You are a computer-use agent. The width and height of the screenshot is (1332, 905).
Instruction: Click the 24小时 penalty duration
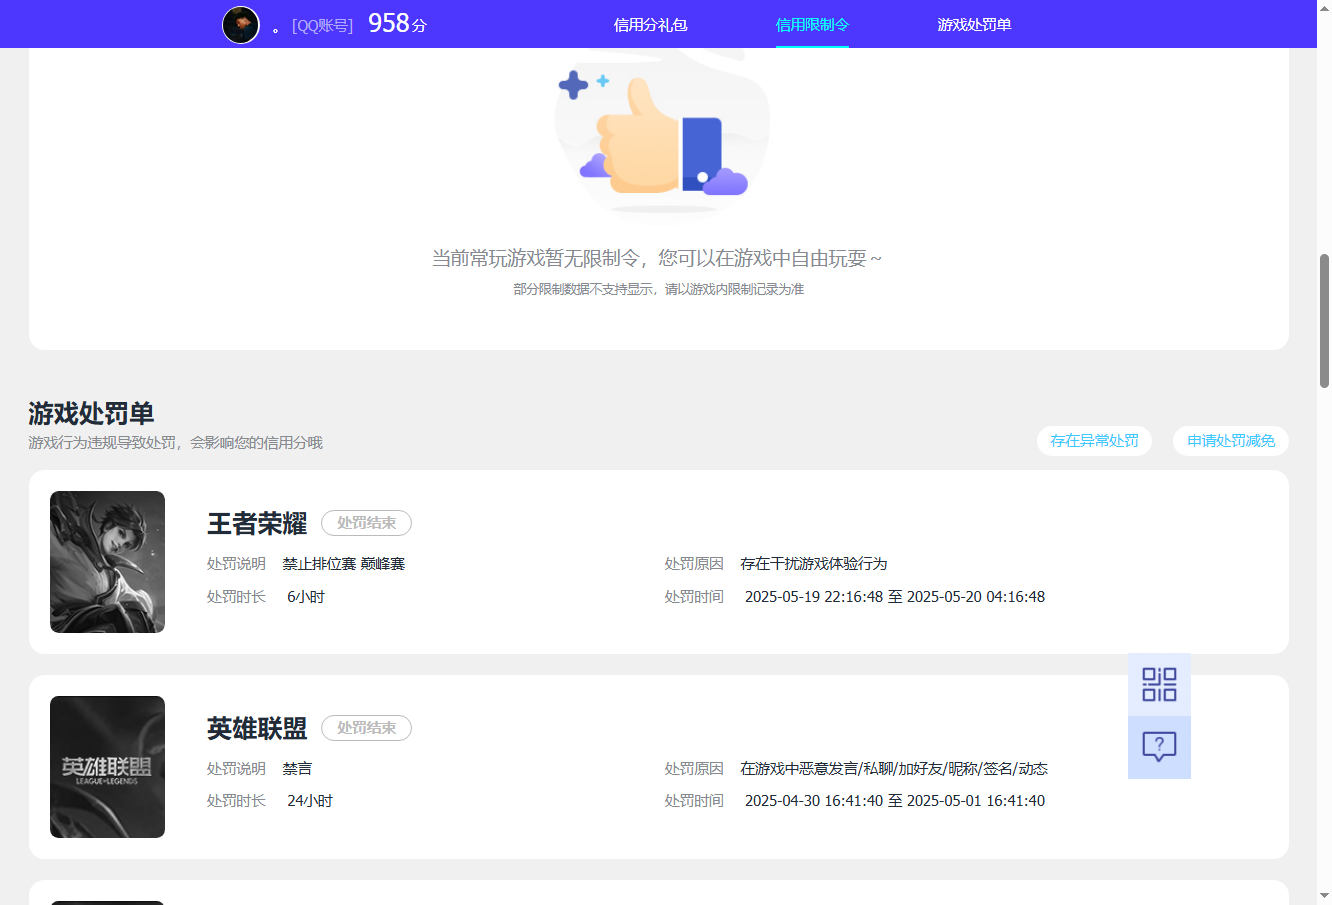pos(310,801)
